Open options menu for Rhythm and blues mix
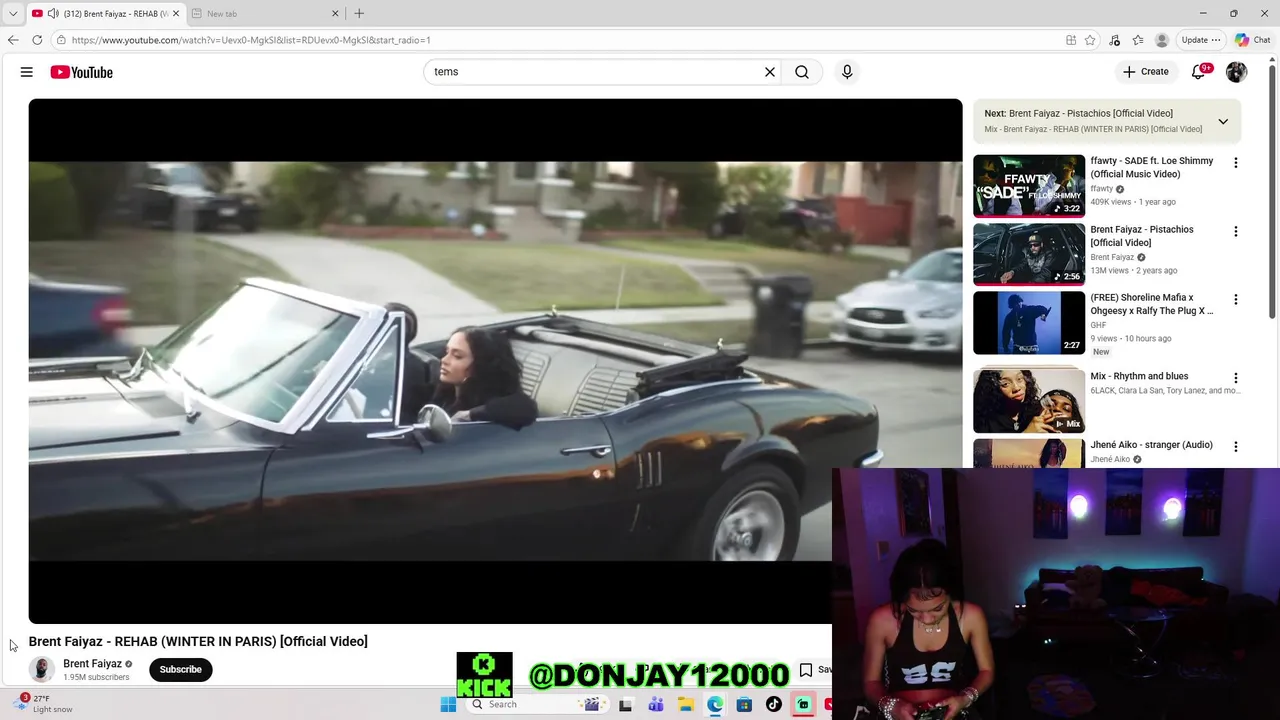The image size is (1280, 720). 1236,378
